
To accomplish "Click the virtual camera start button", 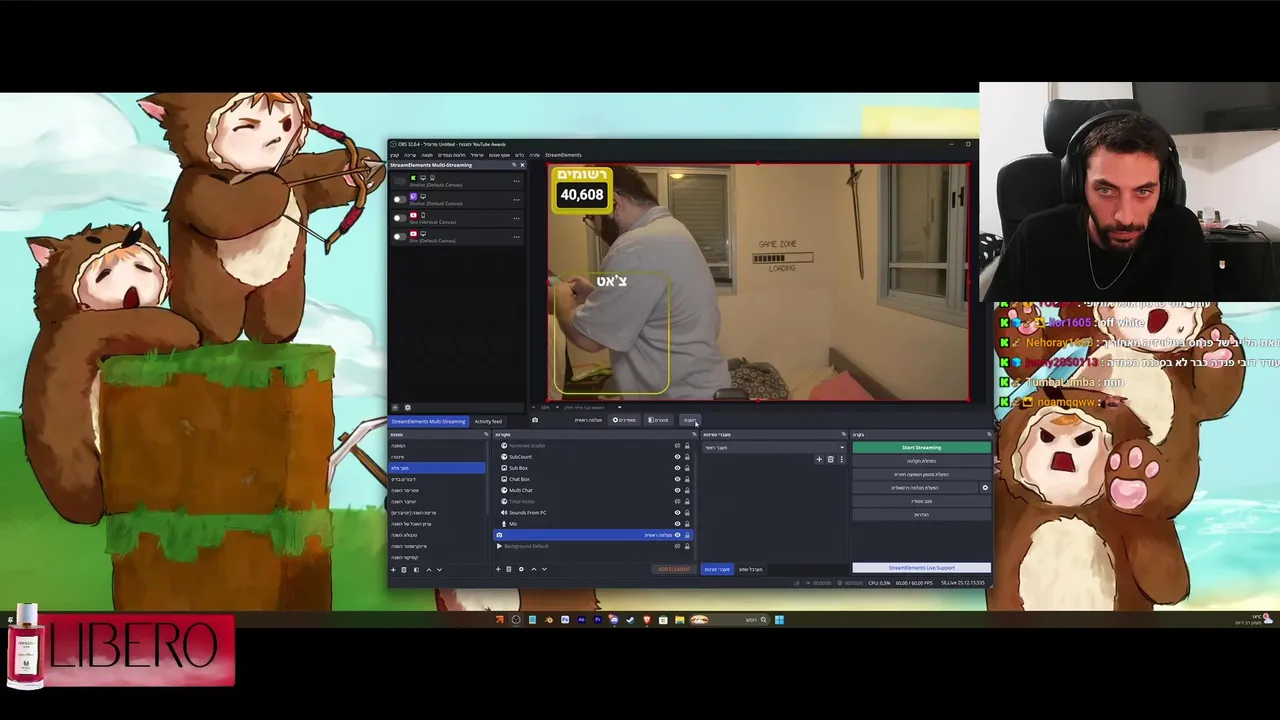I will click(915, 488).
